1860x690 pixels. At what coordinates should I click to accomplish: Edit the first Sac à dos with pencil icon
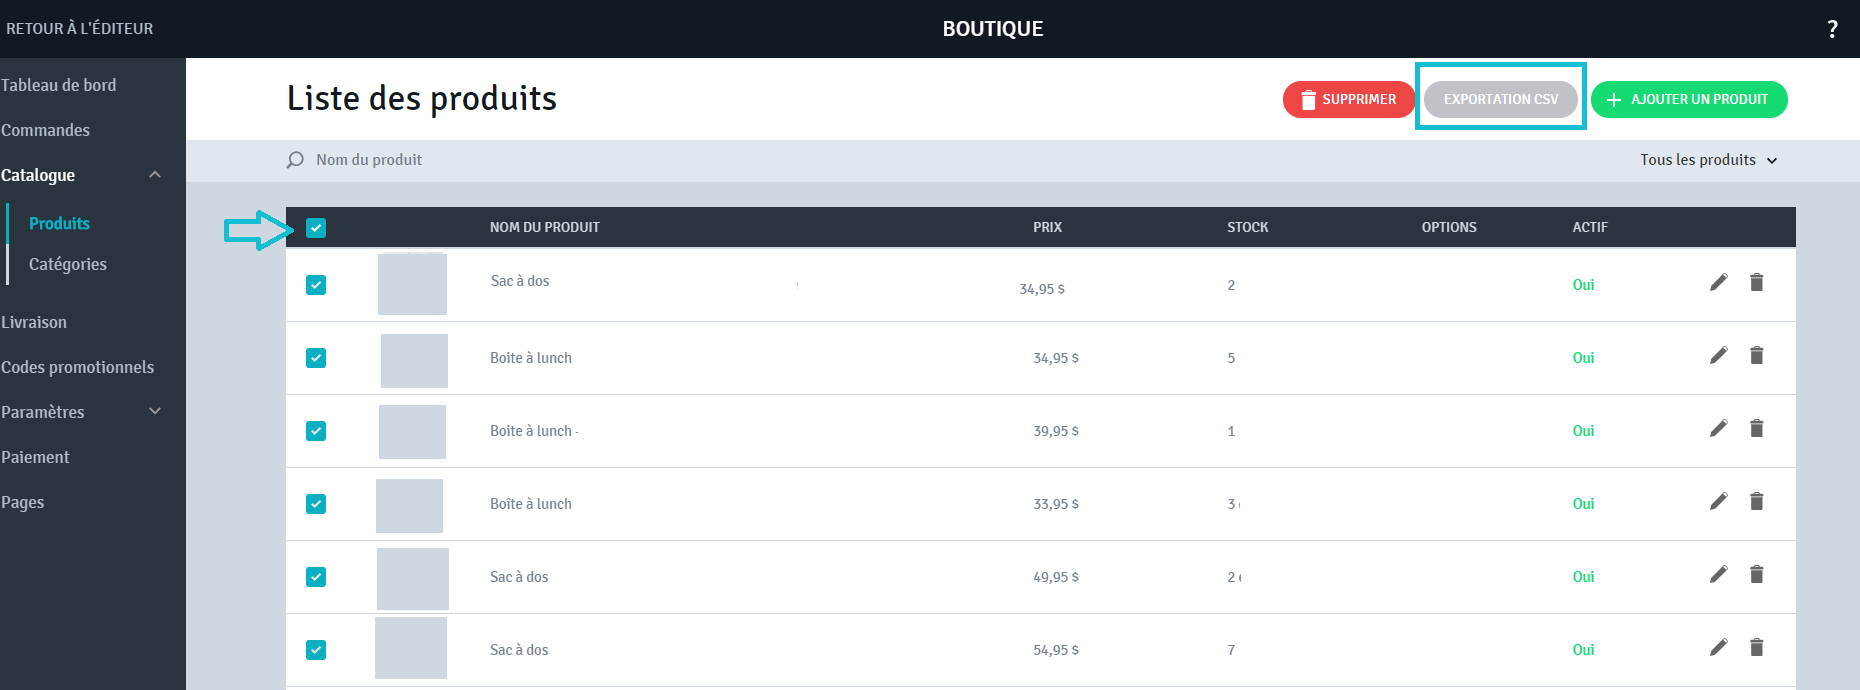pos(1718,282)
